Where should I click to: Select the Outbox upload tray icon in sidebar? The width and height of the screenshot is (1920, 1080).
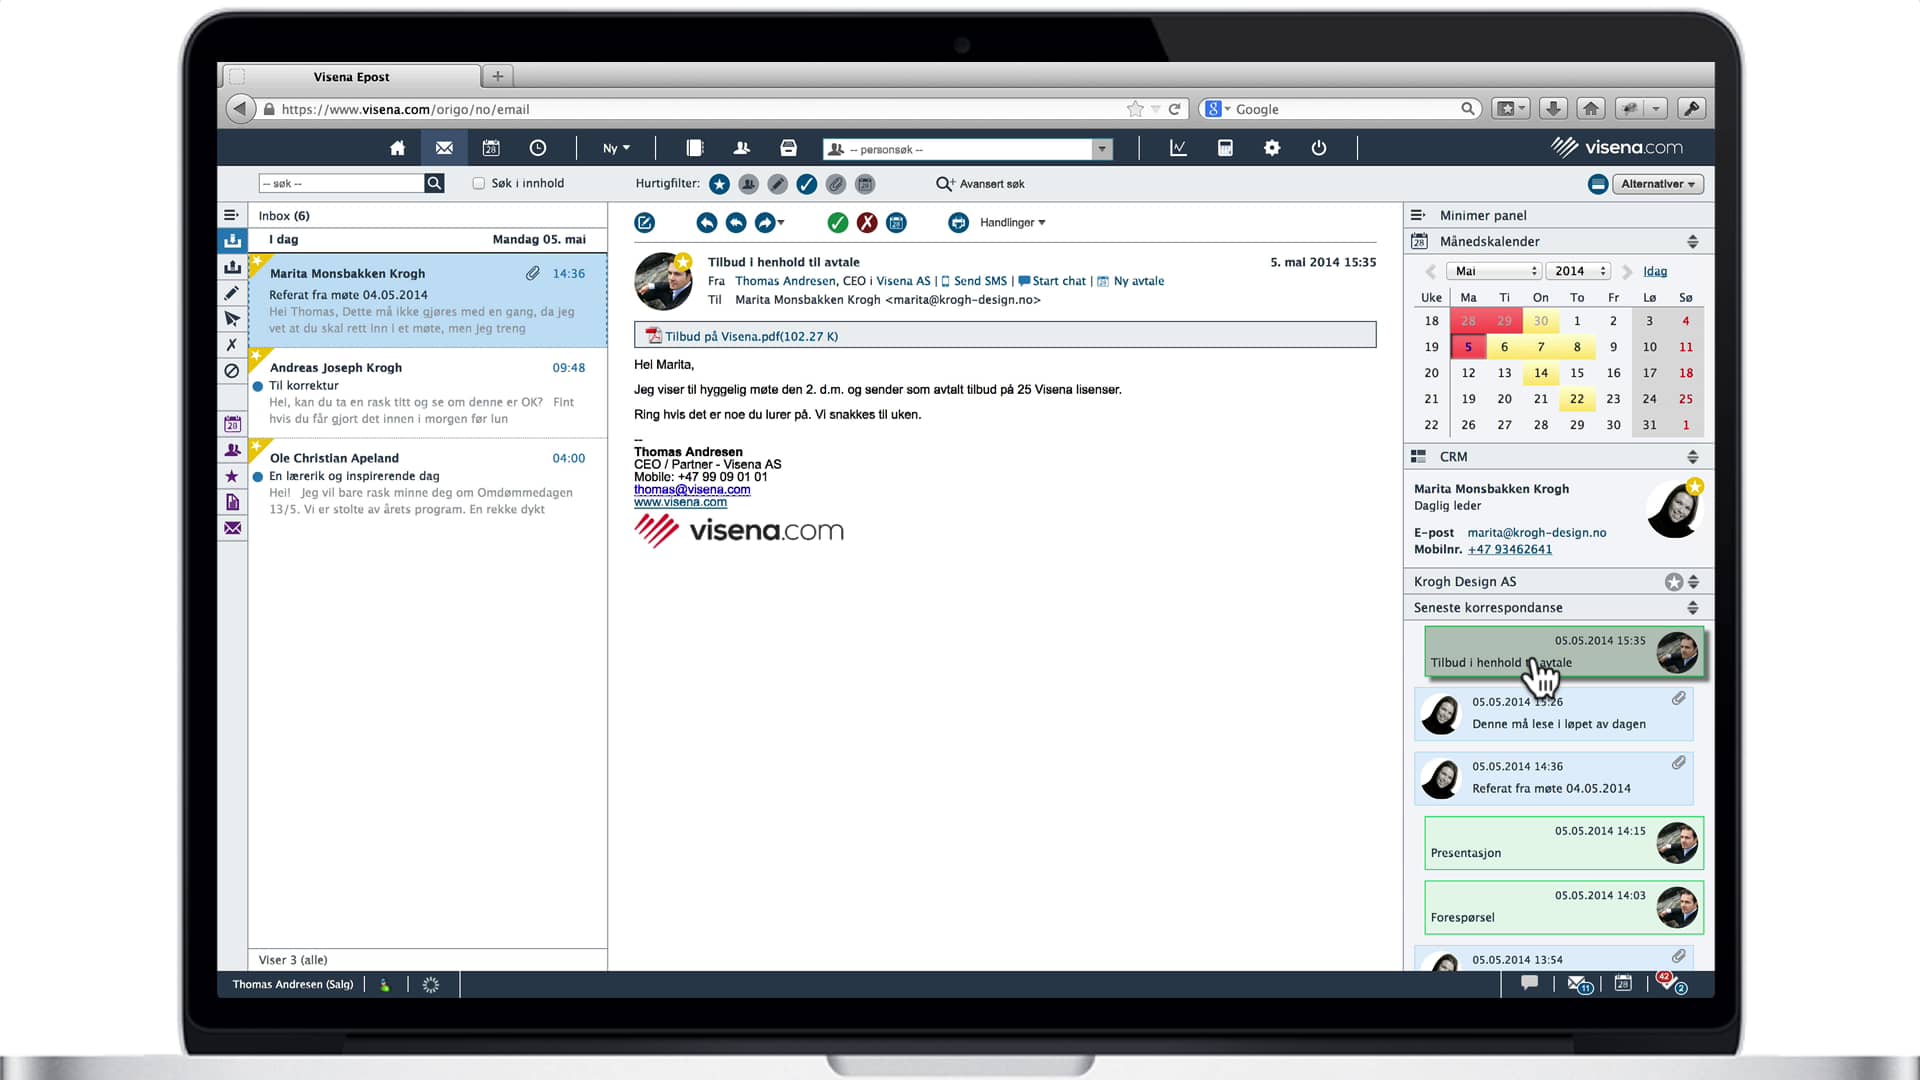(x=232, y=267)
